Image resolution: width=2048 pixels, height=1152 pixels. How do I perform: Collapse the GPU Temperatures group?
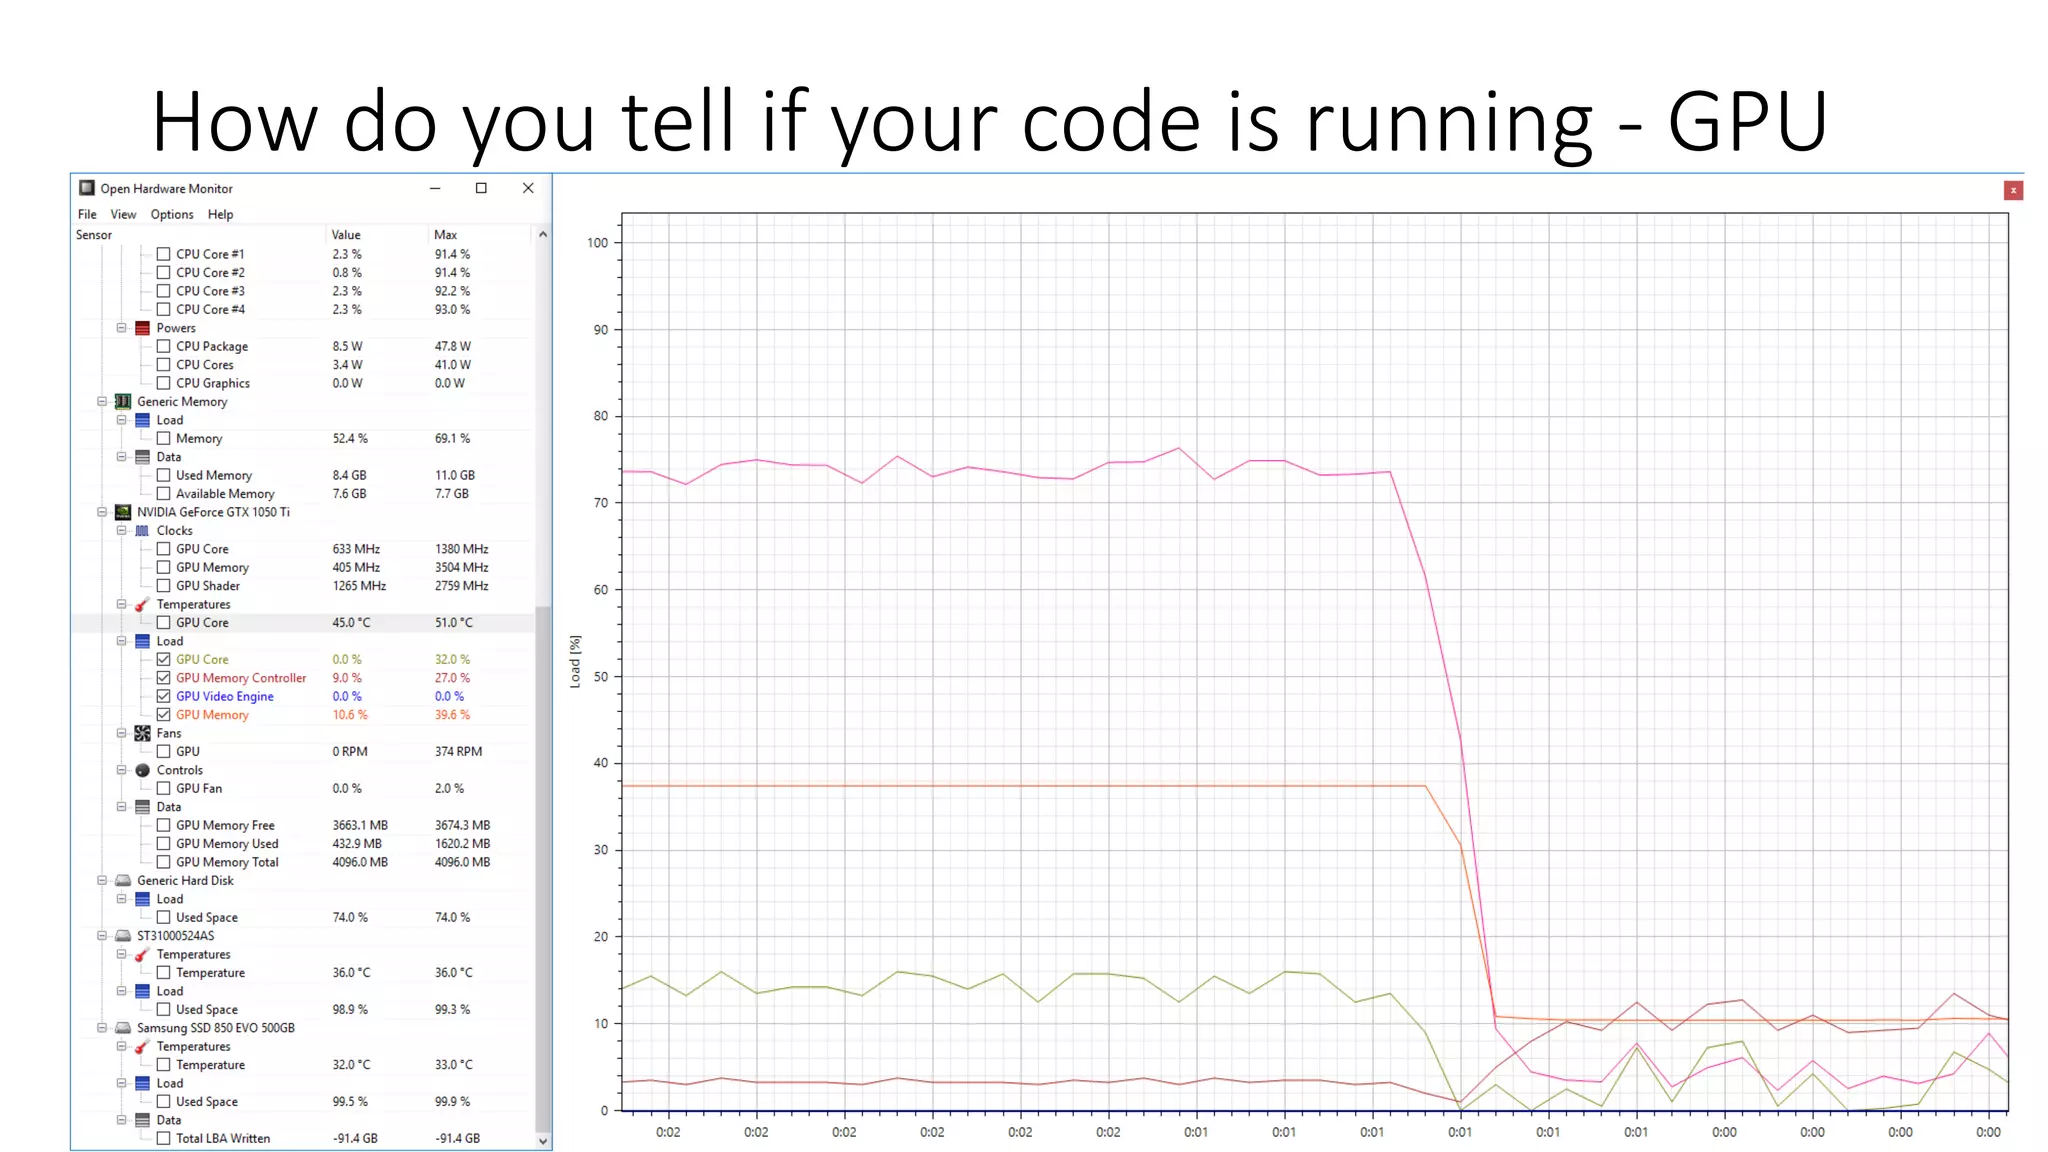[x=122, y=604]
